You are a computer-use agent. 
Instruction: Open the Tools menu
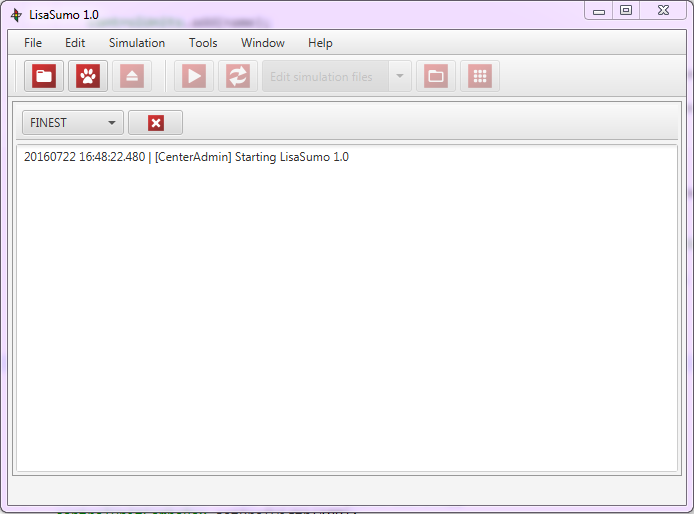203,43
